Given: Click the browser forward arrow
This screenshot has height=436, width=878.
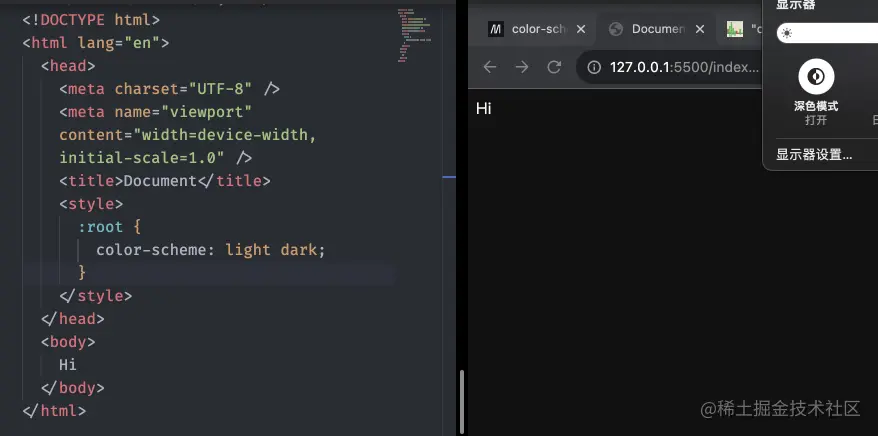Looking at the screenshot, I should (x=522, y=67).
